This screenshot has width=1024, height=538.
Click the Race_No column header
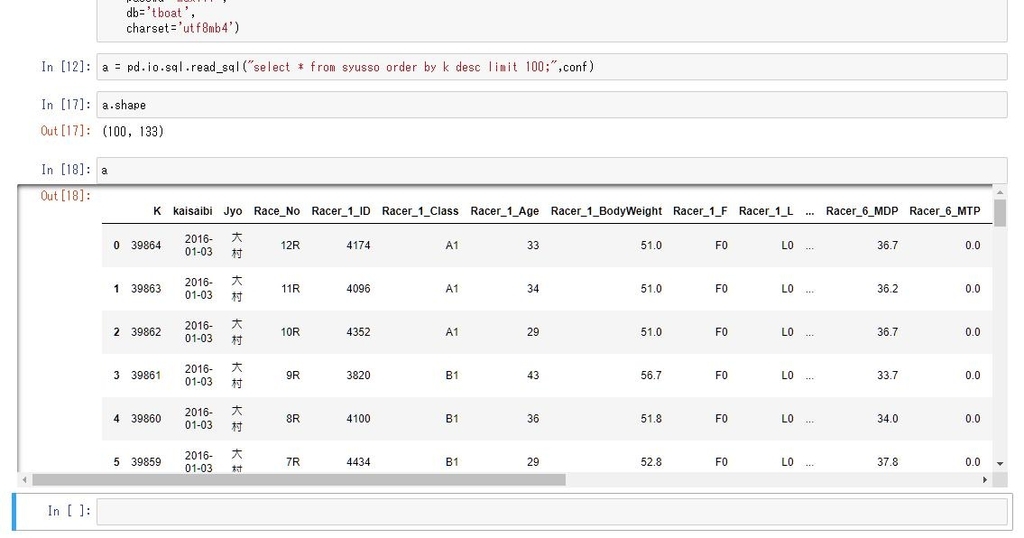[x=277, y=211]
